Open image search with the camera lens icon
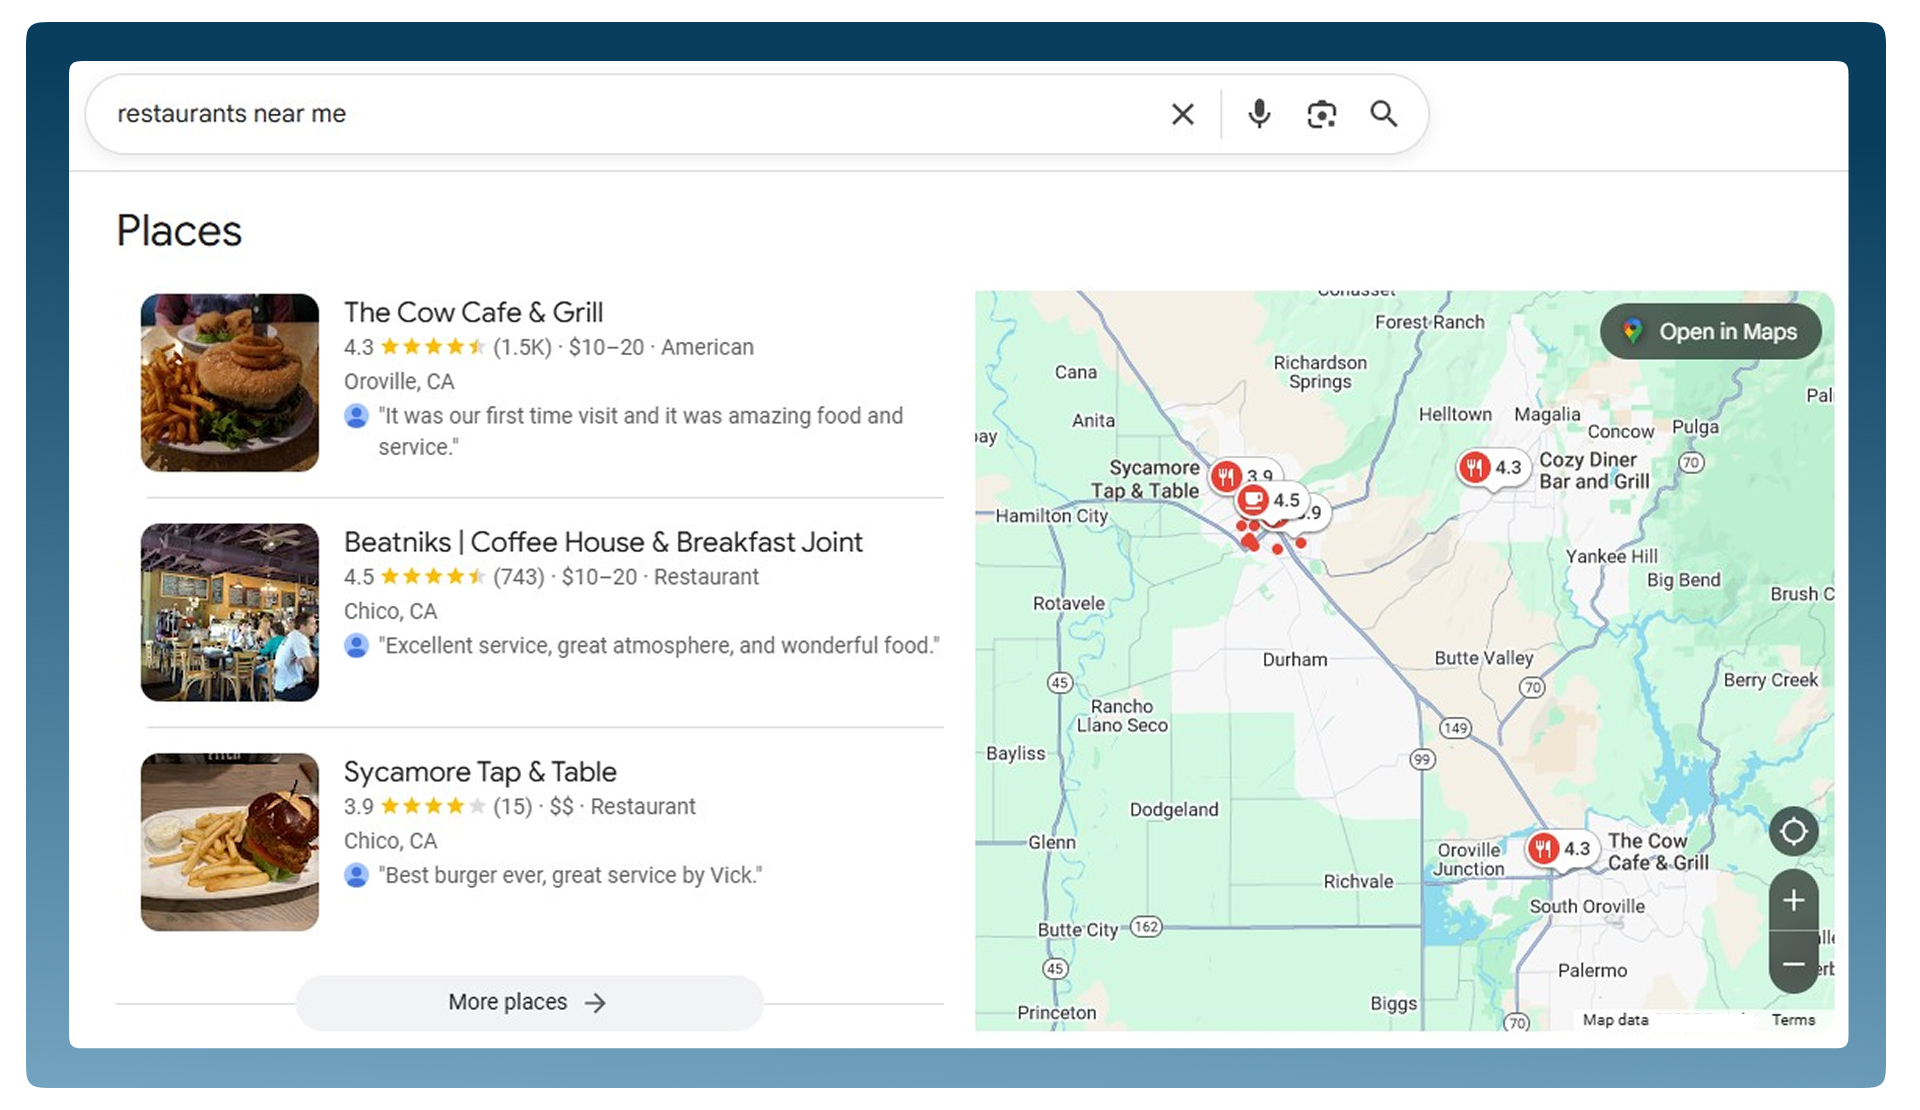The height and width of the screenshot is (1110, 1920). [1321, 114]
